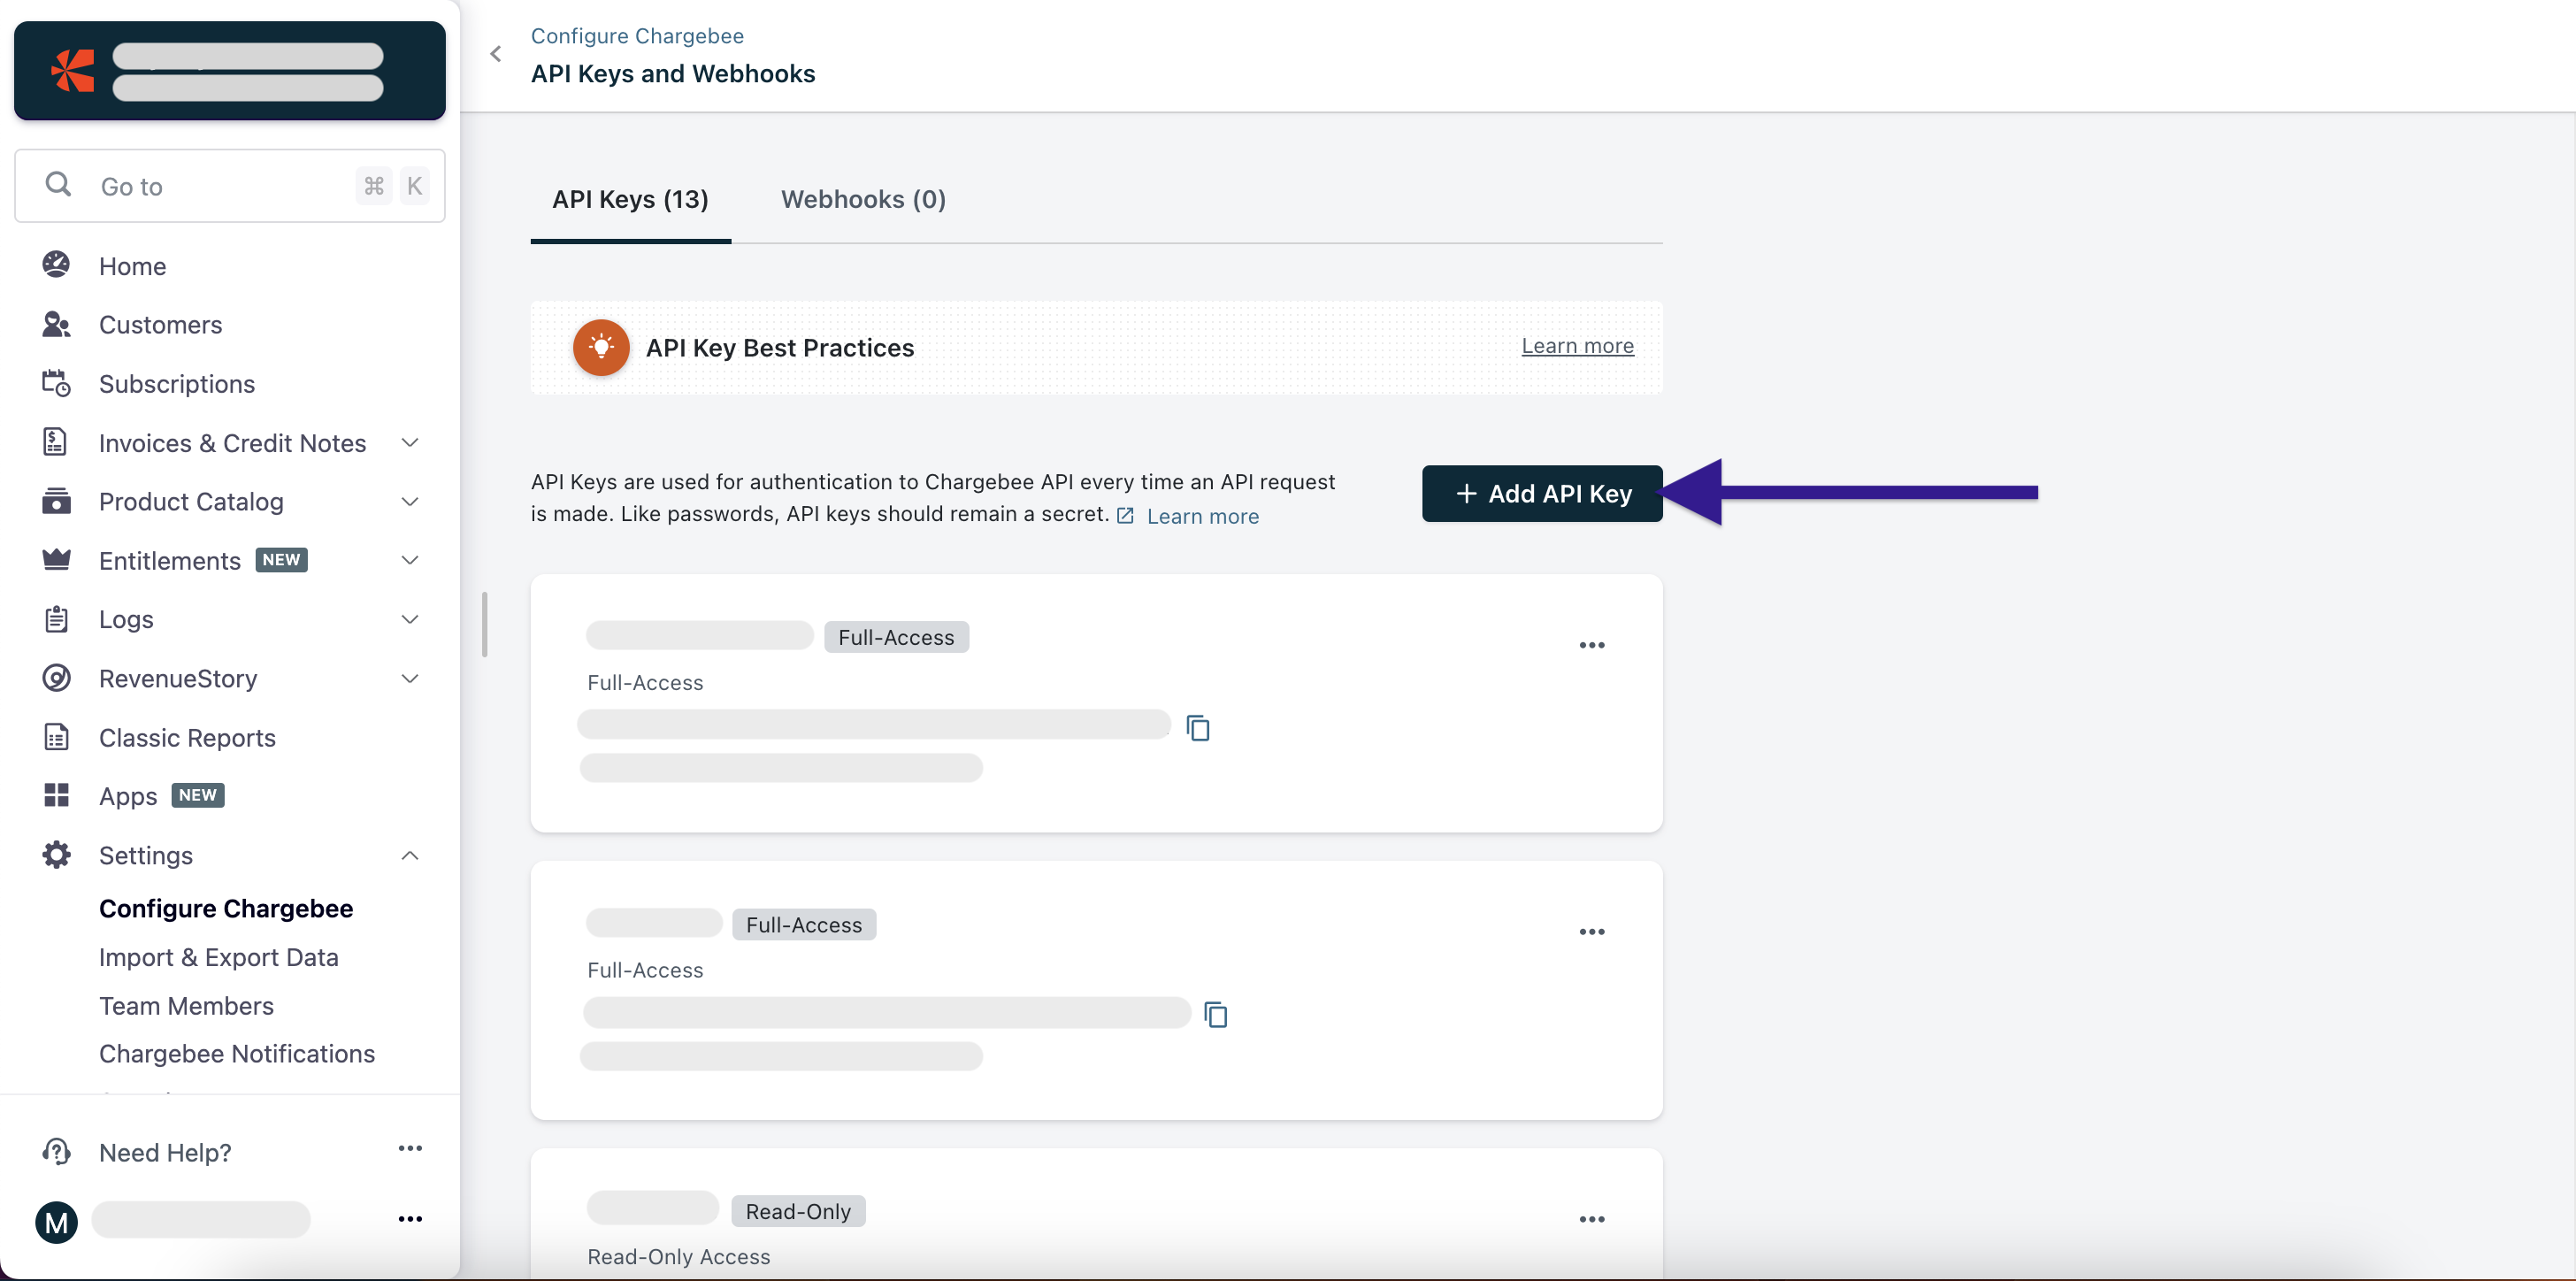Focus the Go to search field
2576x1281 pixels.
pyautogui.click(x=230, y=186)
